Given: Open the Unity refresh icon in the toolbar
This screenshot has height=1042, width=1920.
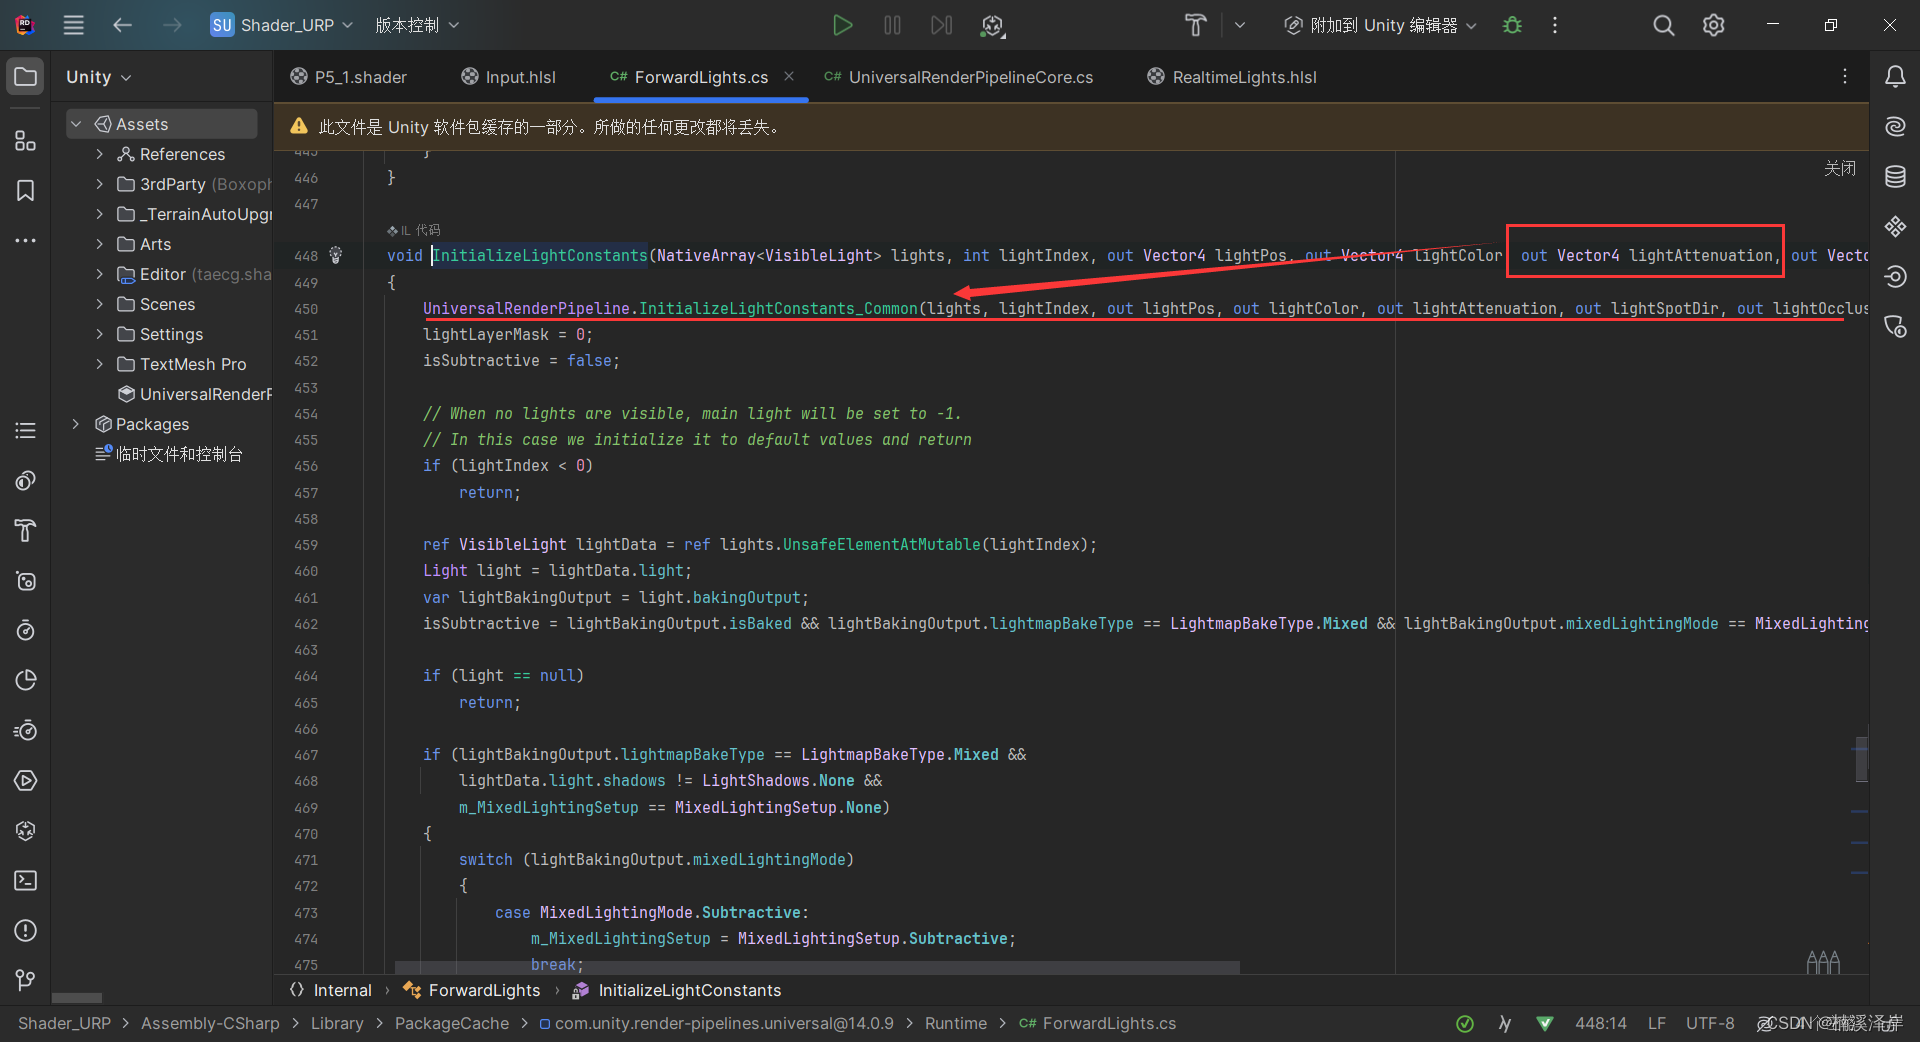Looking at the screenshot, I should point(992,26).
